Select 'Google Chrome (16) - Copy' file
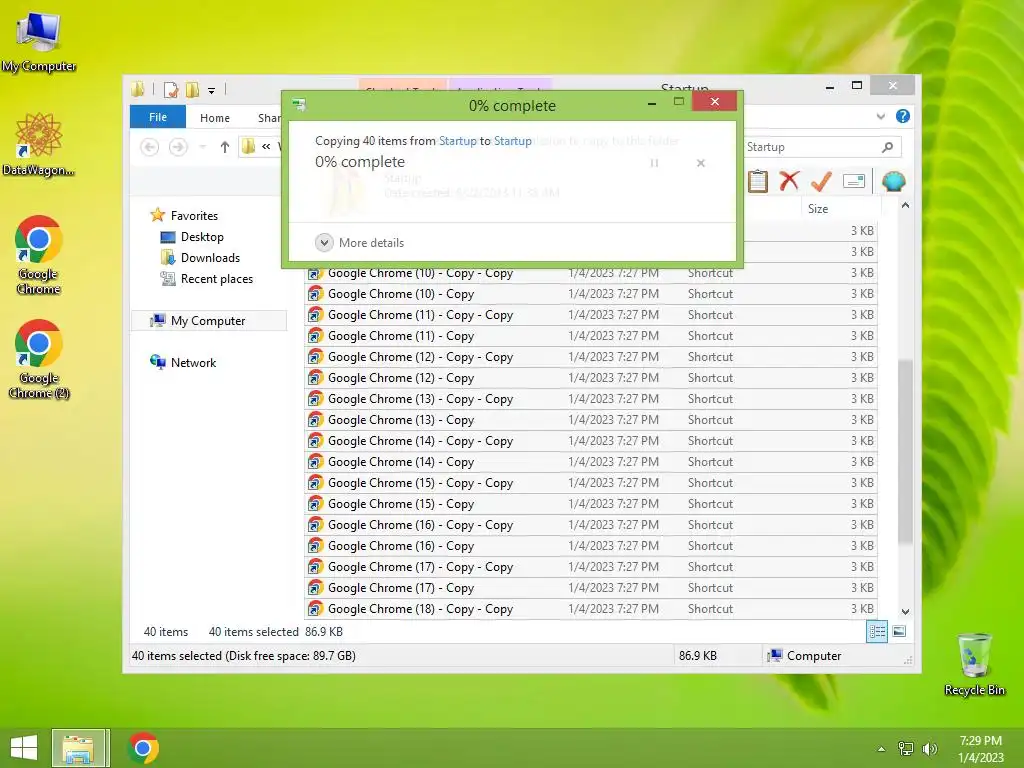This screenshot has width=1024, height=768. point(590,545)
